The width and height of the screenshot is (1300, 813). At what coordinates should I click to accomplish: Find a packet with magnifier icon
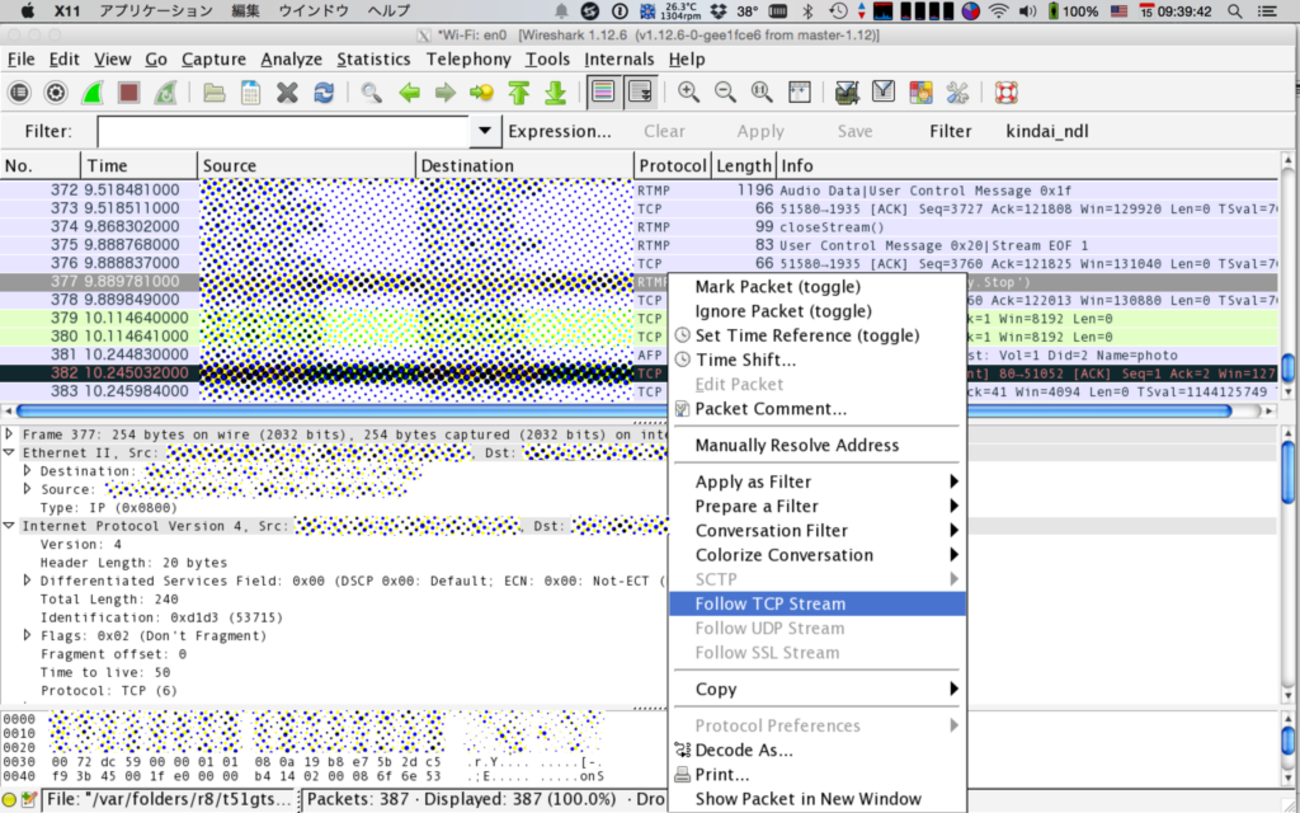click(x=372, y=93)
